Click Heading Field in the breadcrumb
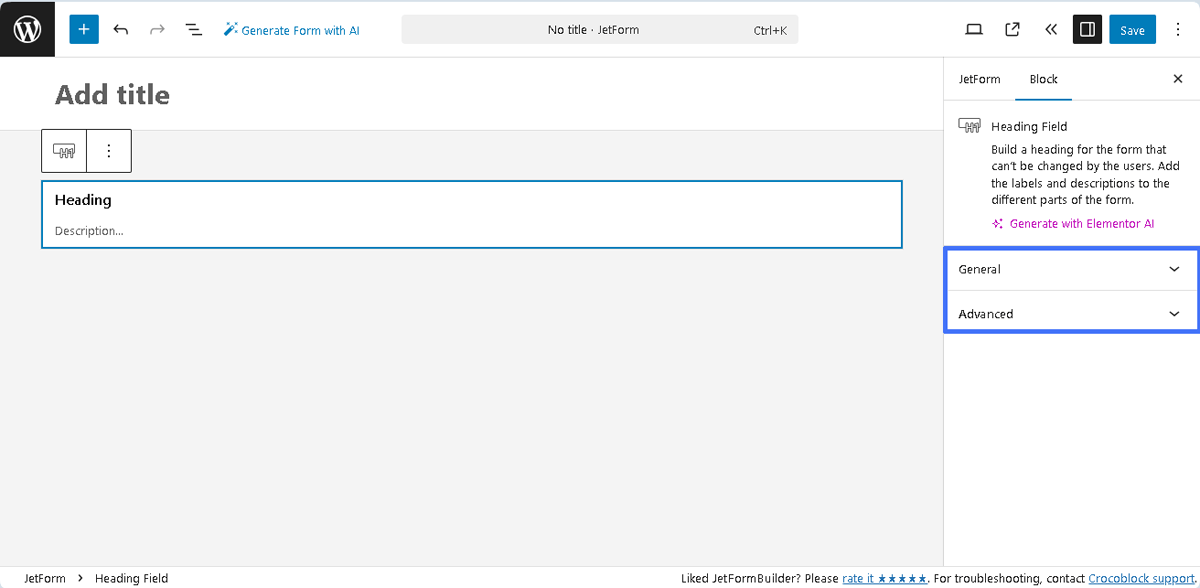The height and width of the screenshot is (588, 1200). click(131, 578)
